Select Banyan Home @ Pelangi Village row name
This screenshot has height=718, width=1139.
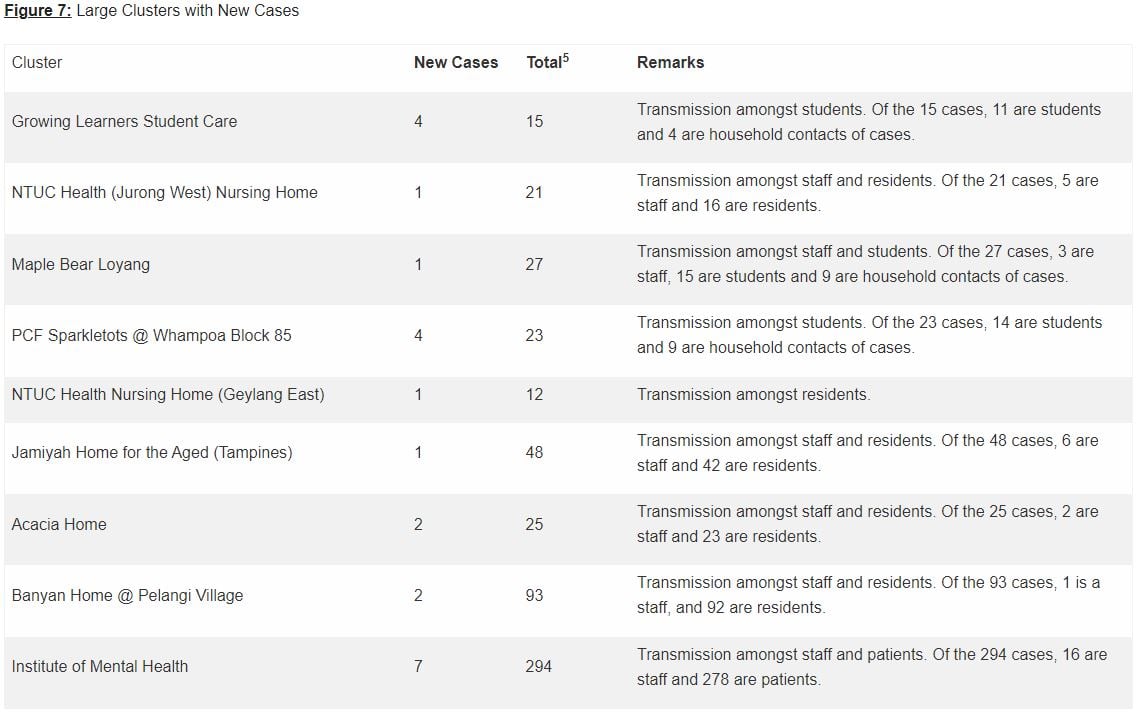click(127, 595)
